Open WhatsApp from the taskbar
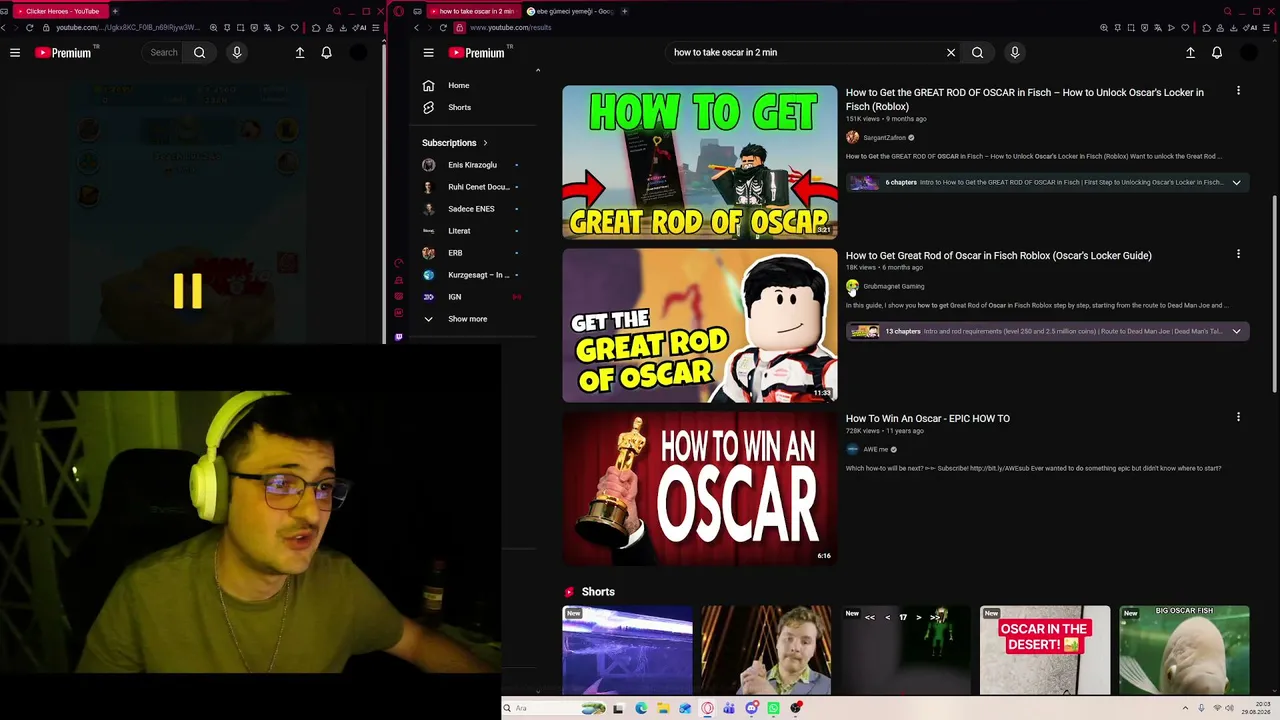Viewport: 1280px width, 720px height. [773, 708]
